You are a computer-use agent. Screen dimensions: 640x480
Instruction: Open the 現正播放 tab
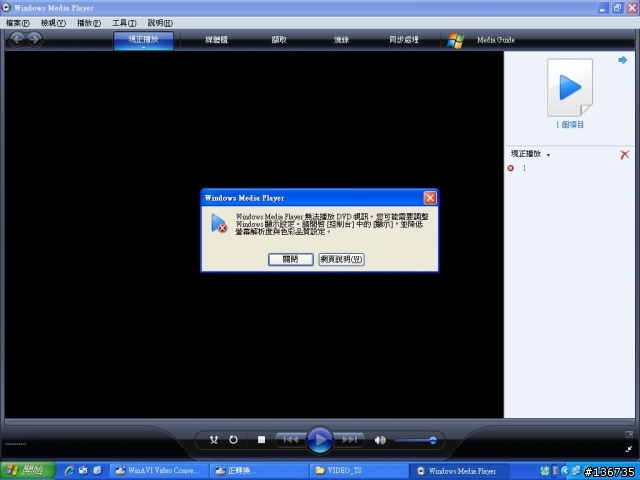point(143,39)
